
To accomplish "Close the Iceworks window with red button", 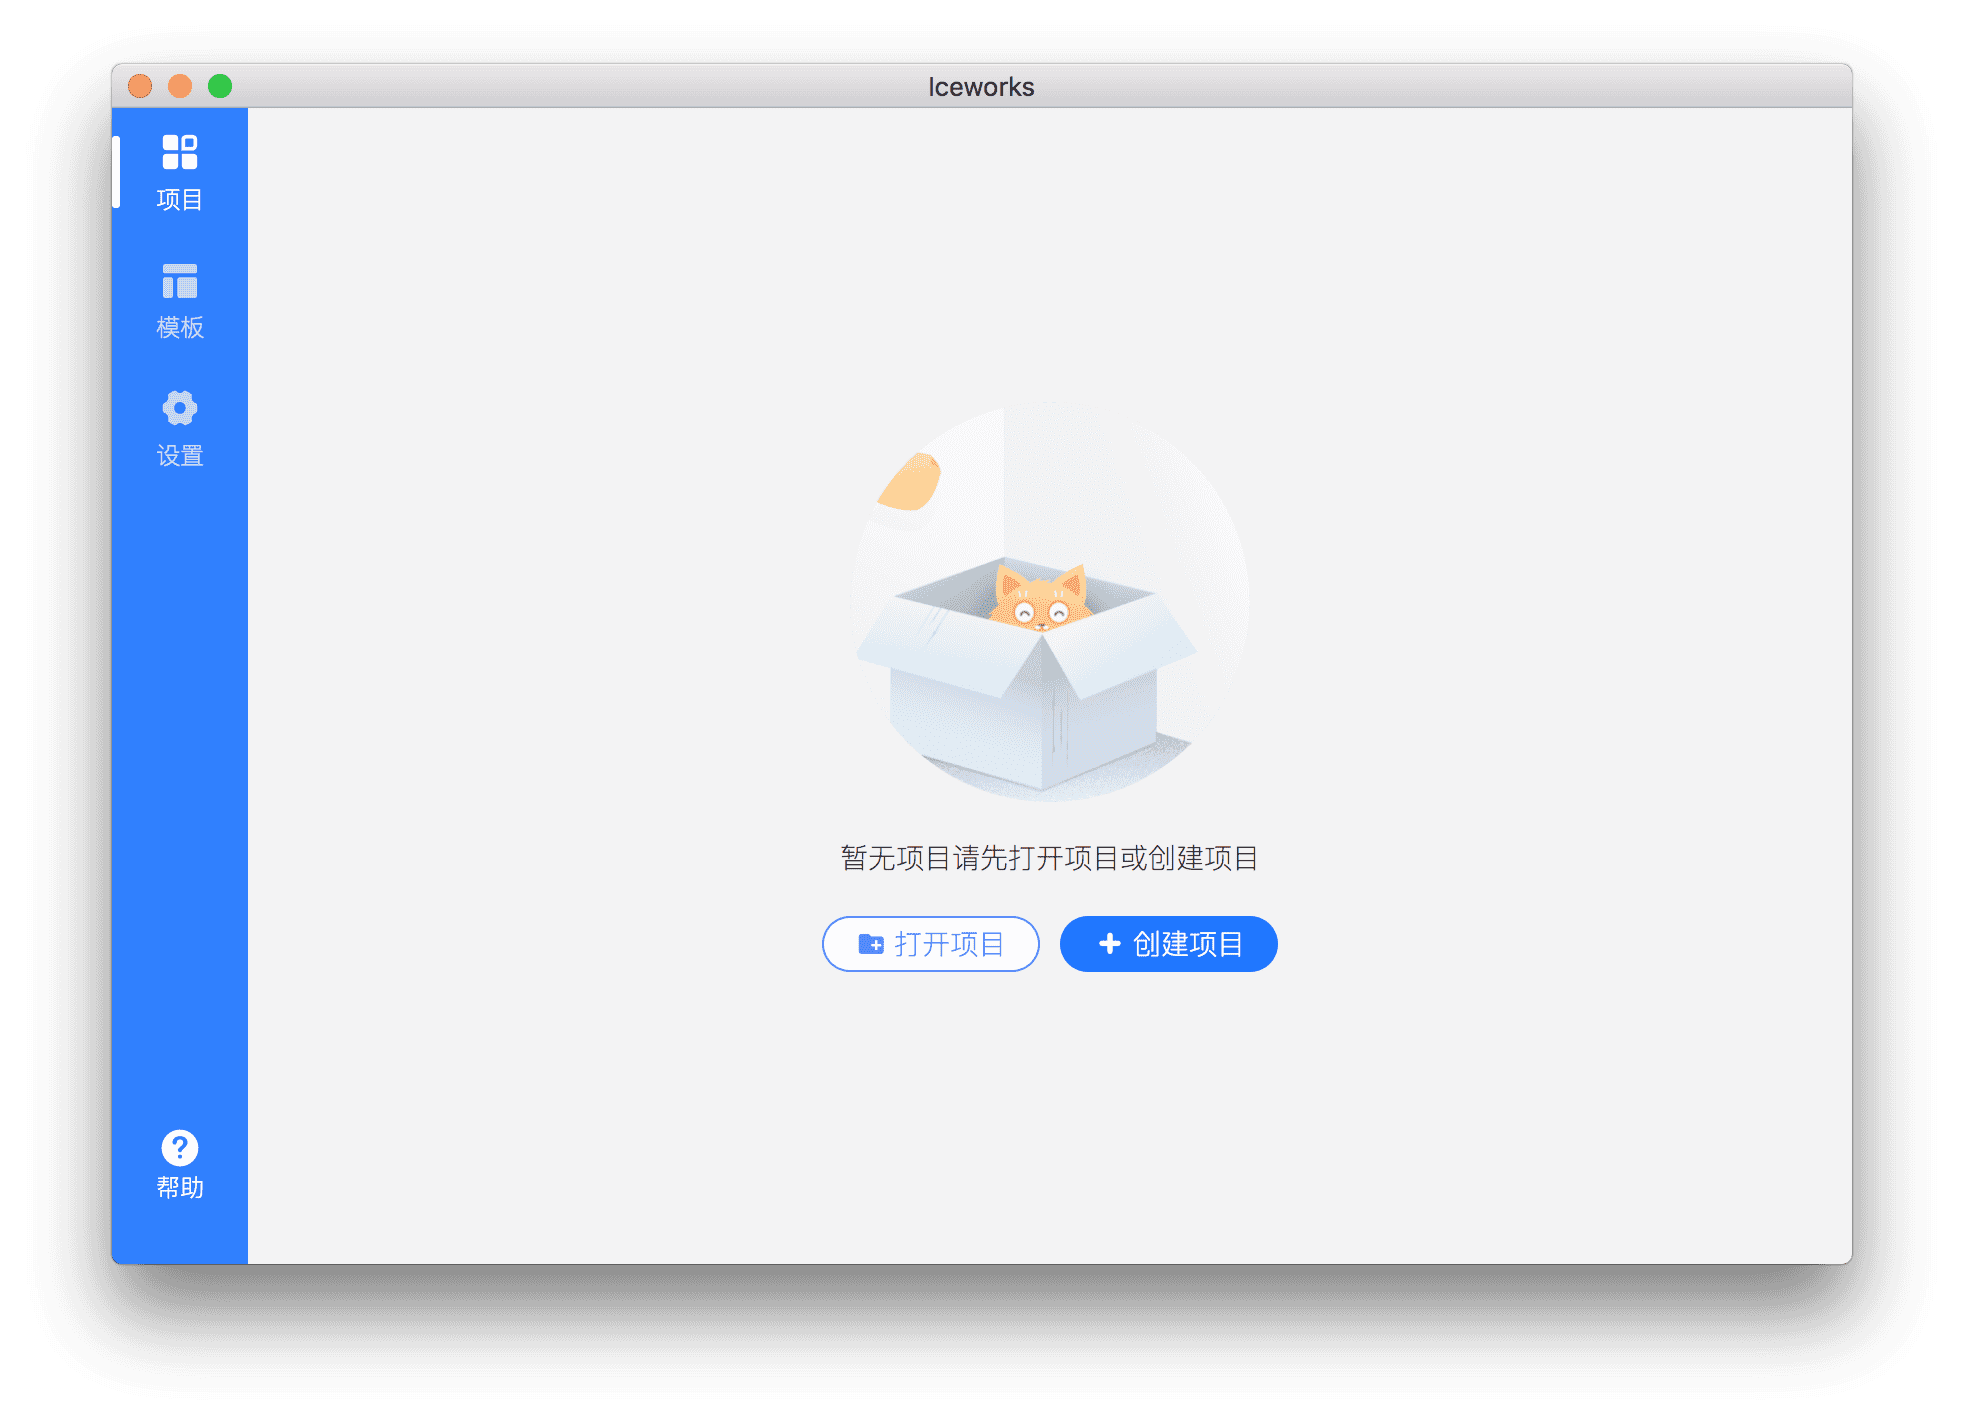I will coord(140,87).
